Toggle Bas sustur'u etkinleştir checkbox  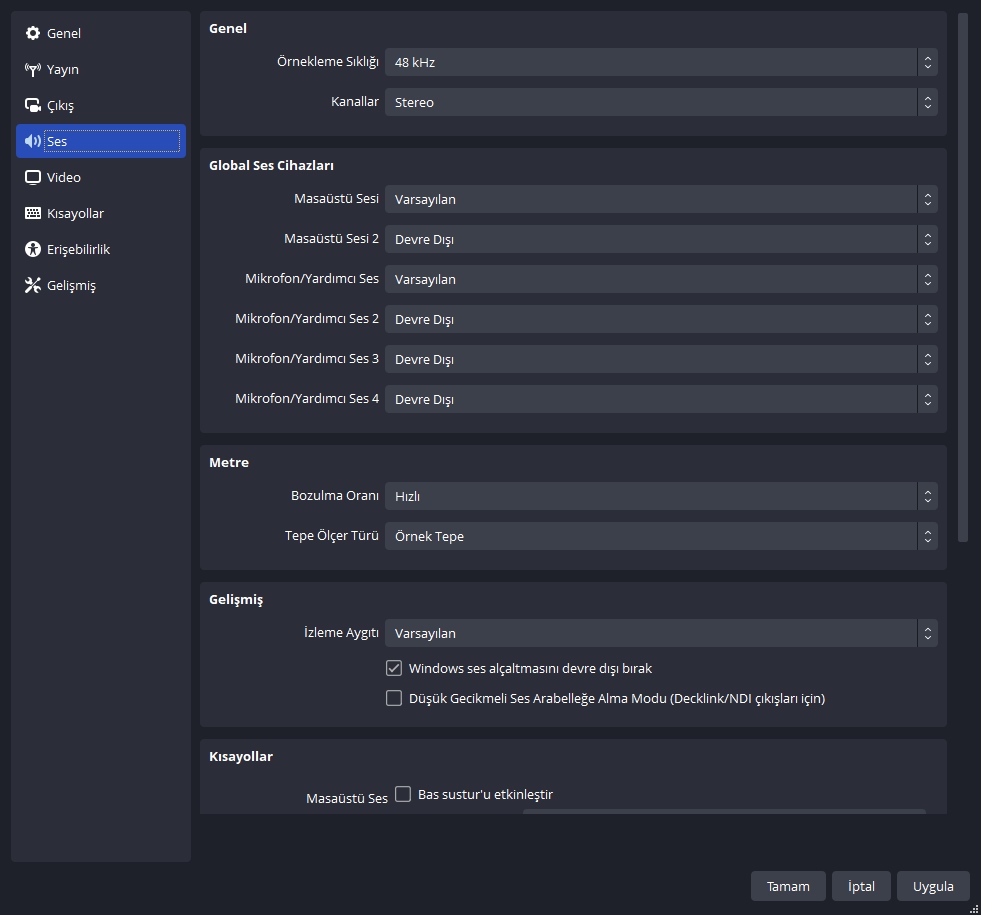[x=403, y=794]
